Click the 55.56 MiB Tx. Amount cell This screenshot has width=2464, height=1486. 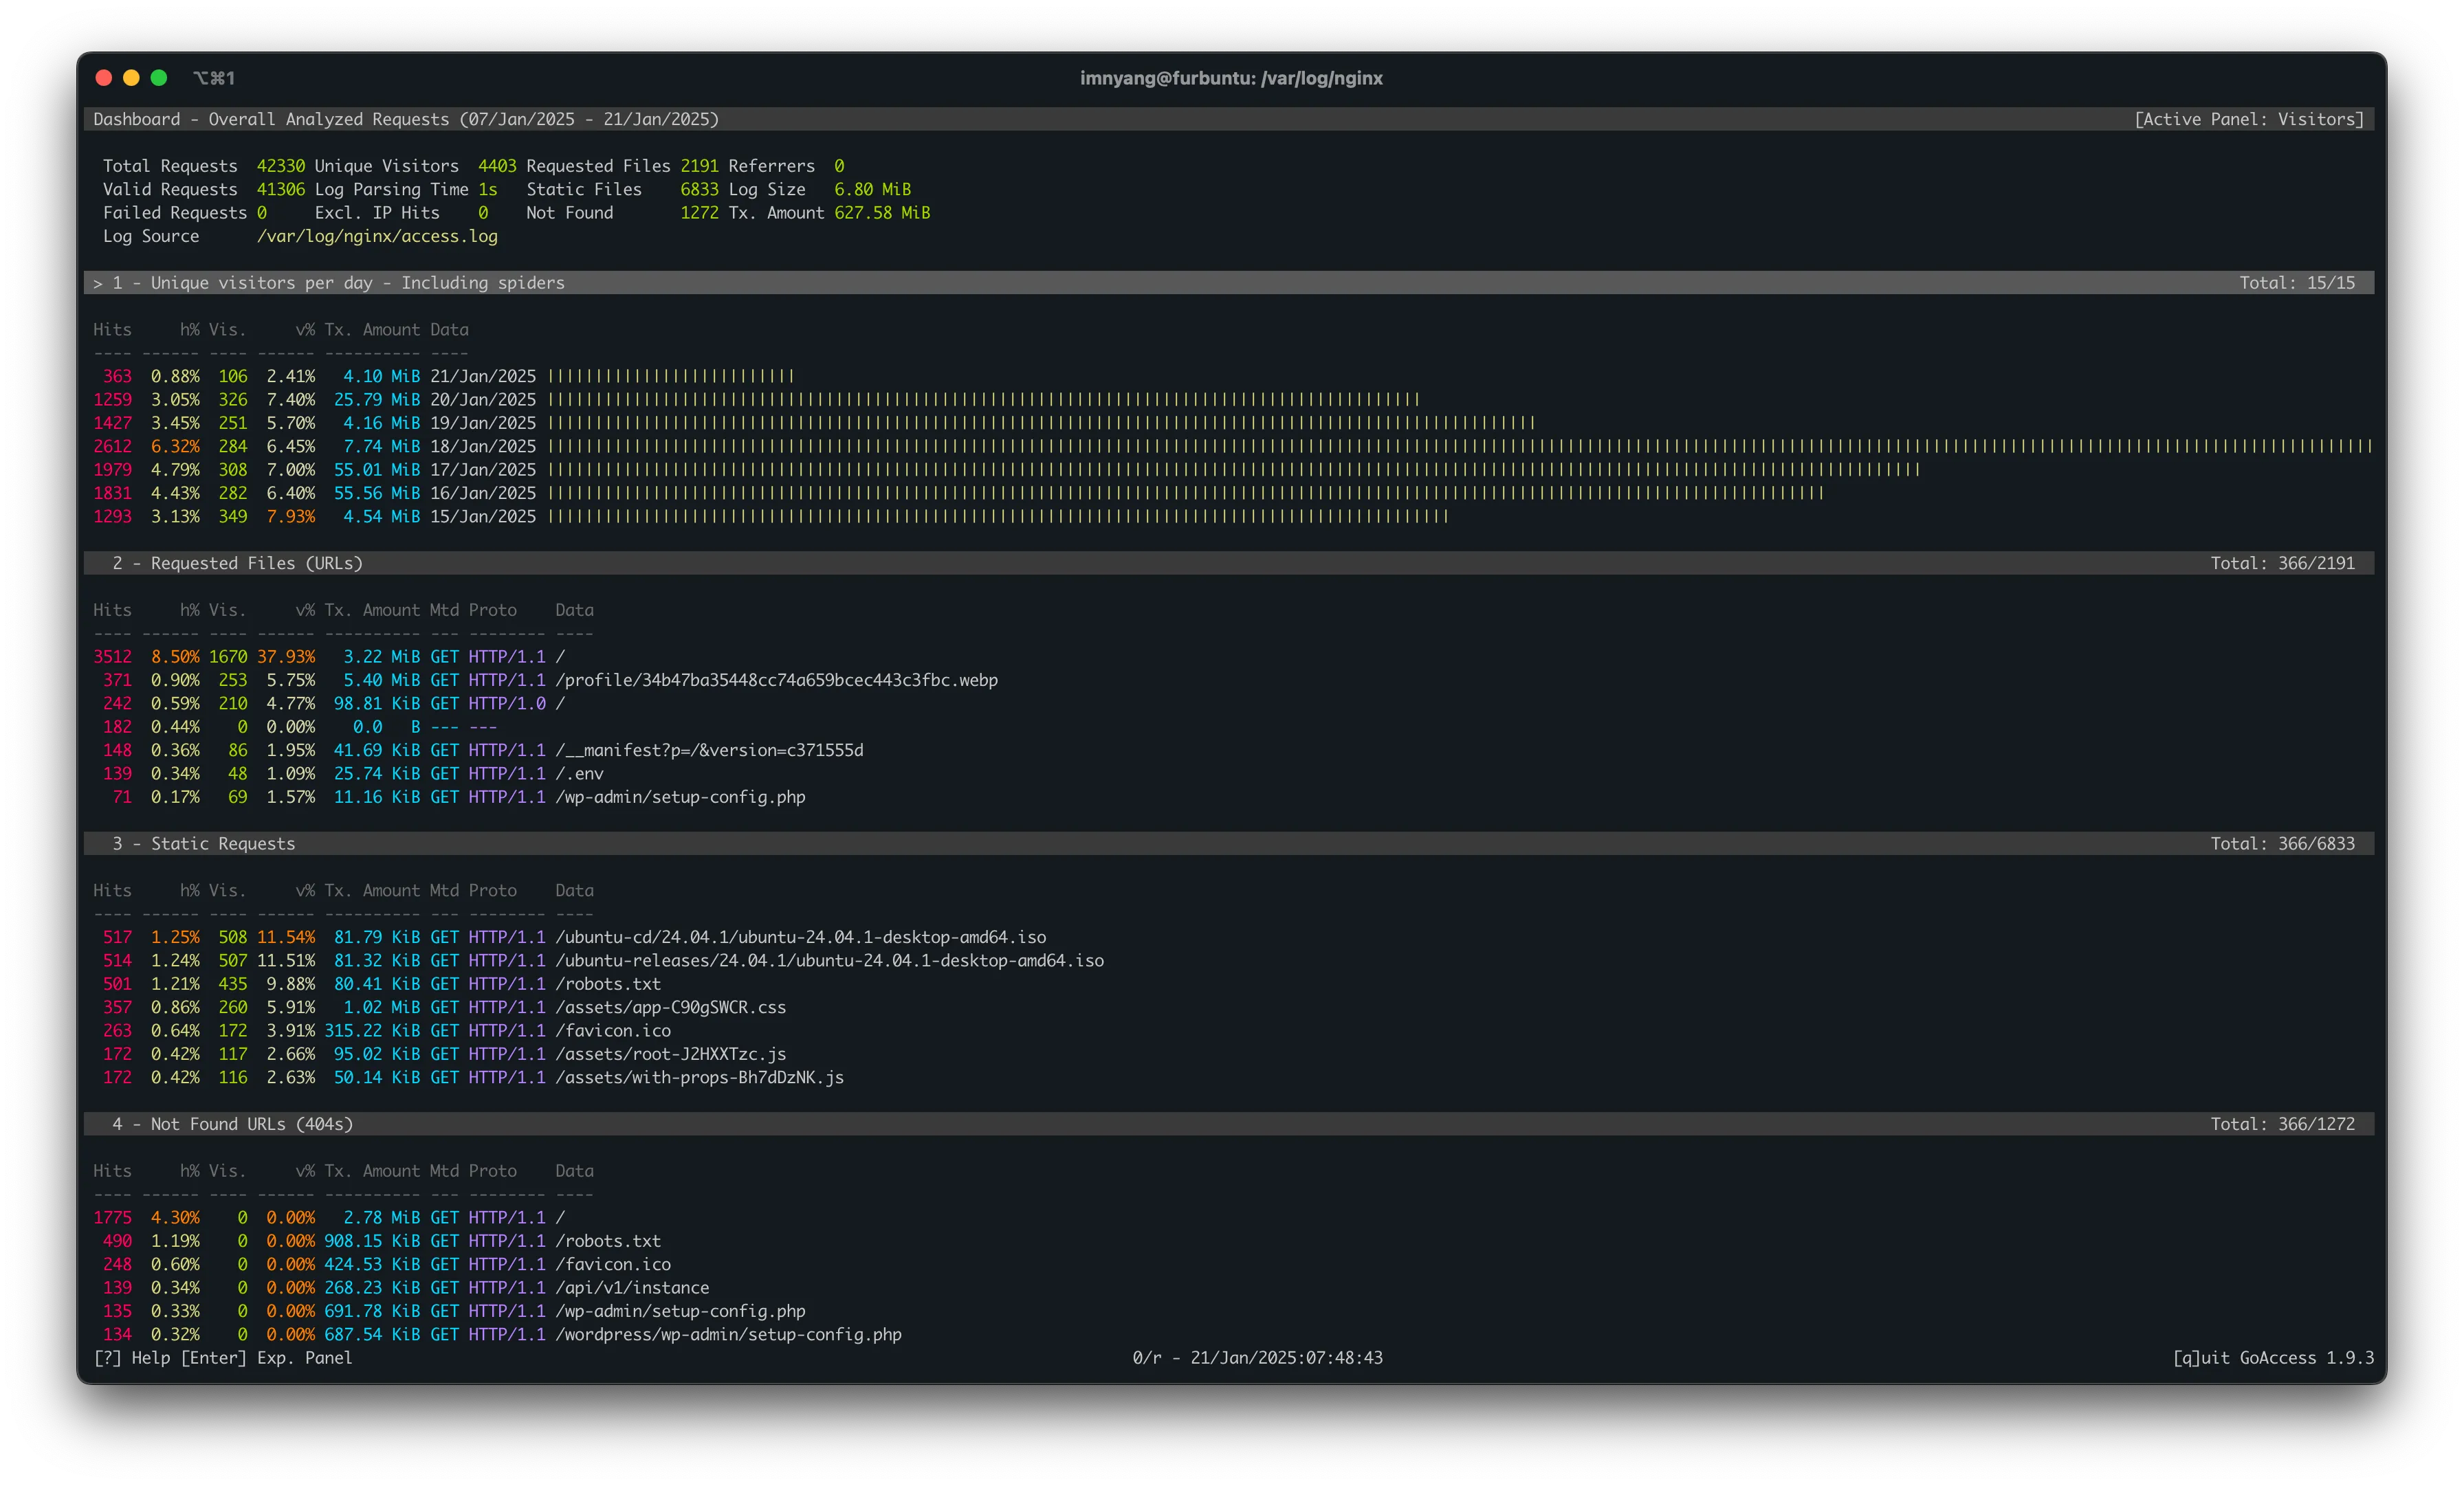pyautogui.click(x=377, y=493)
